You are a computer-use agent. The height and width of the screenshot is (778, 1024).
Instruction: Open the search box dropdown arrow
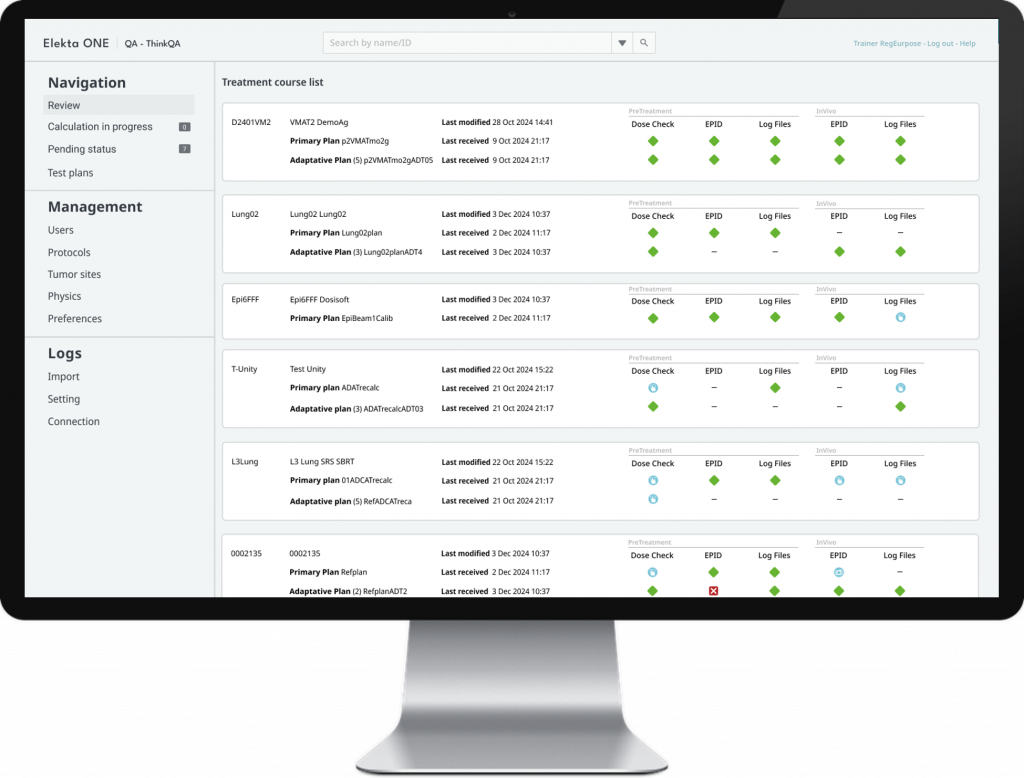[x=622, y=43]
